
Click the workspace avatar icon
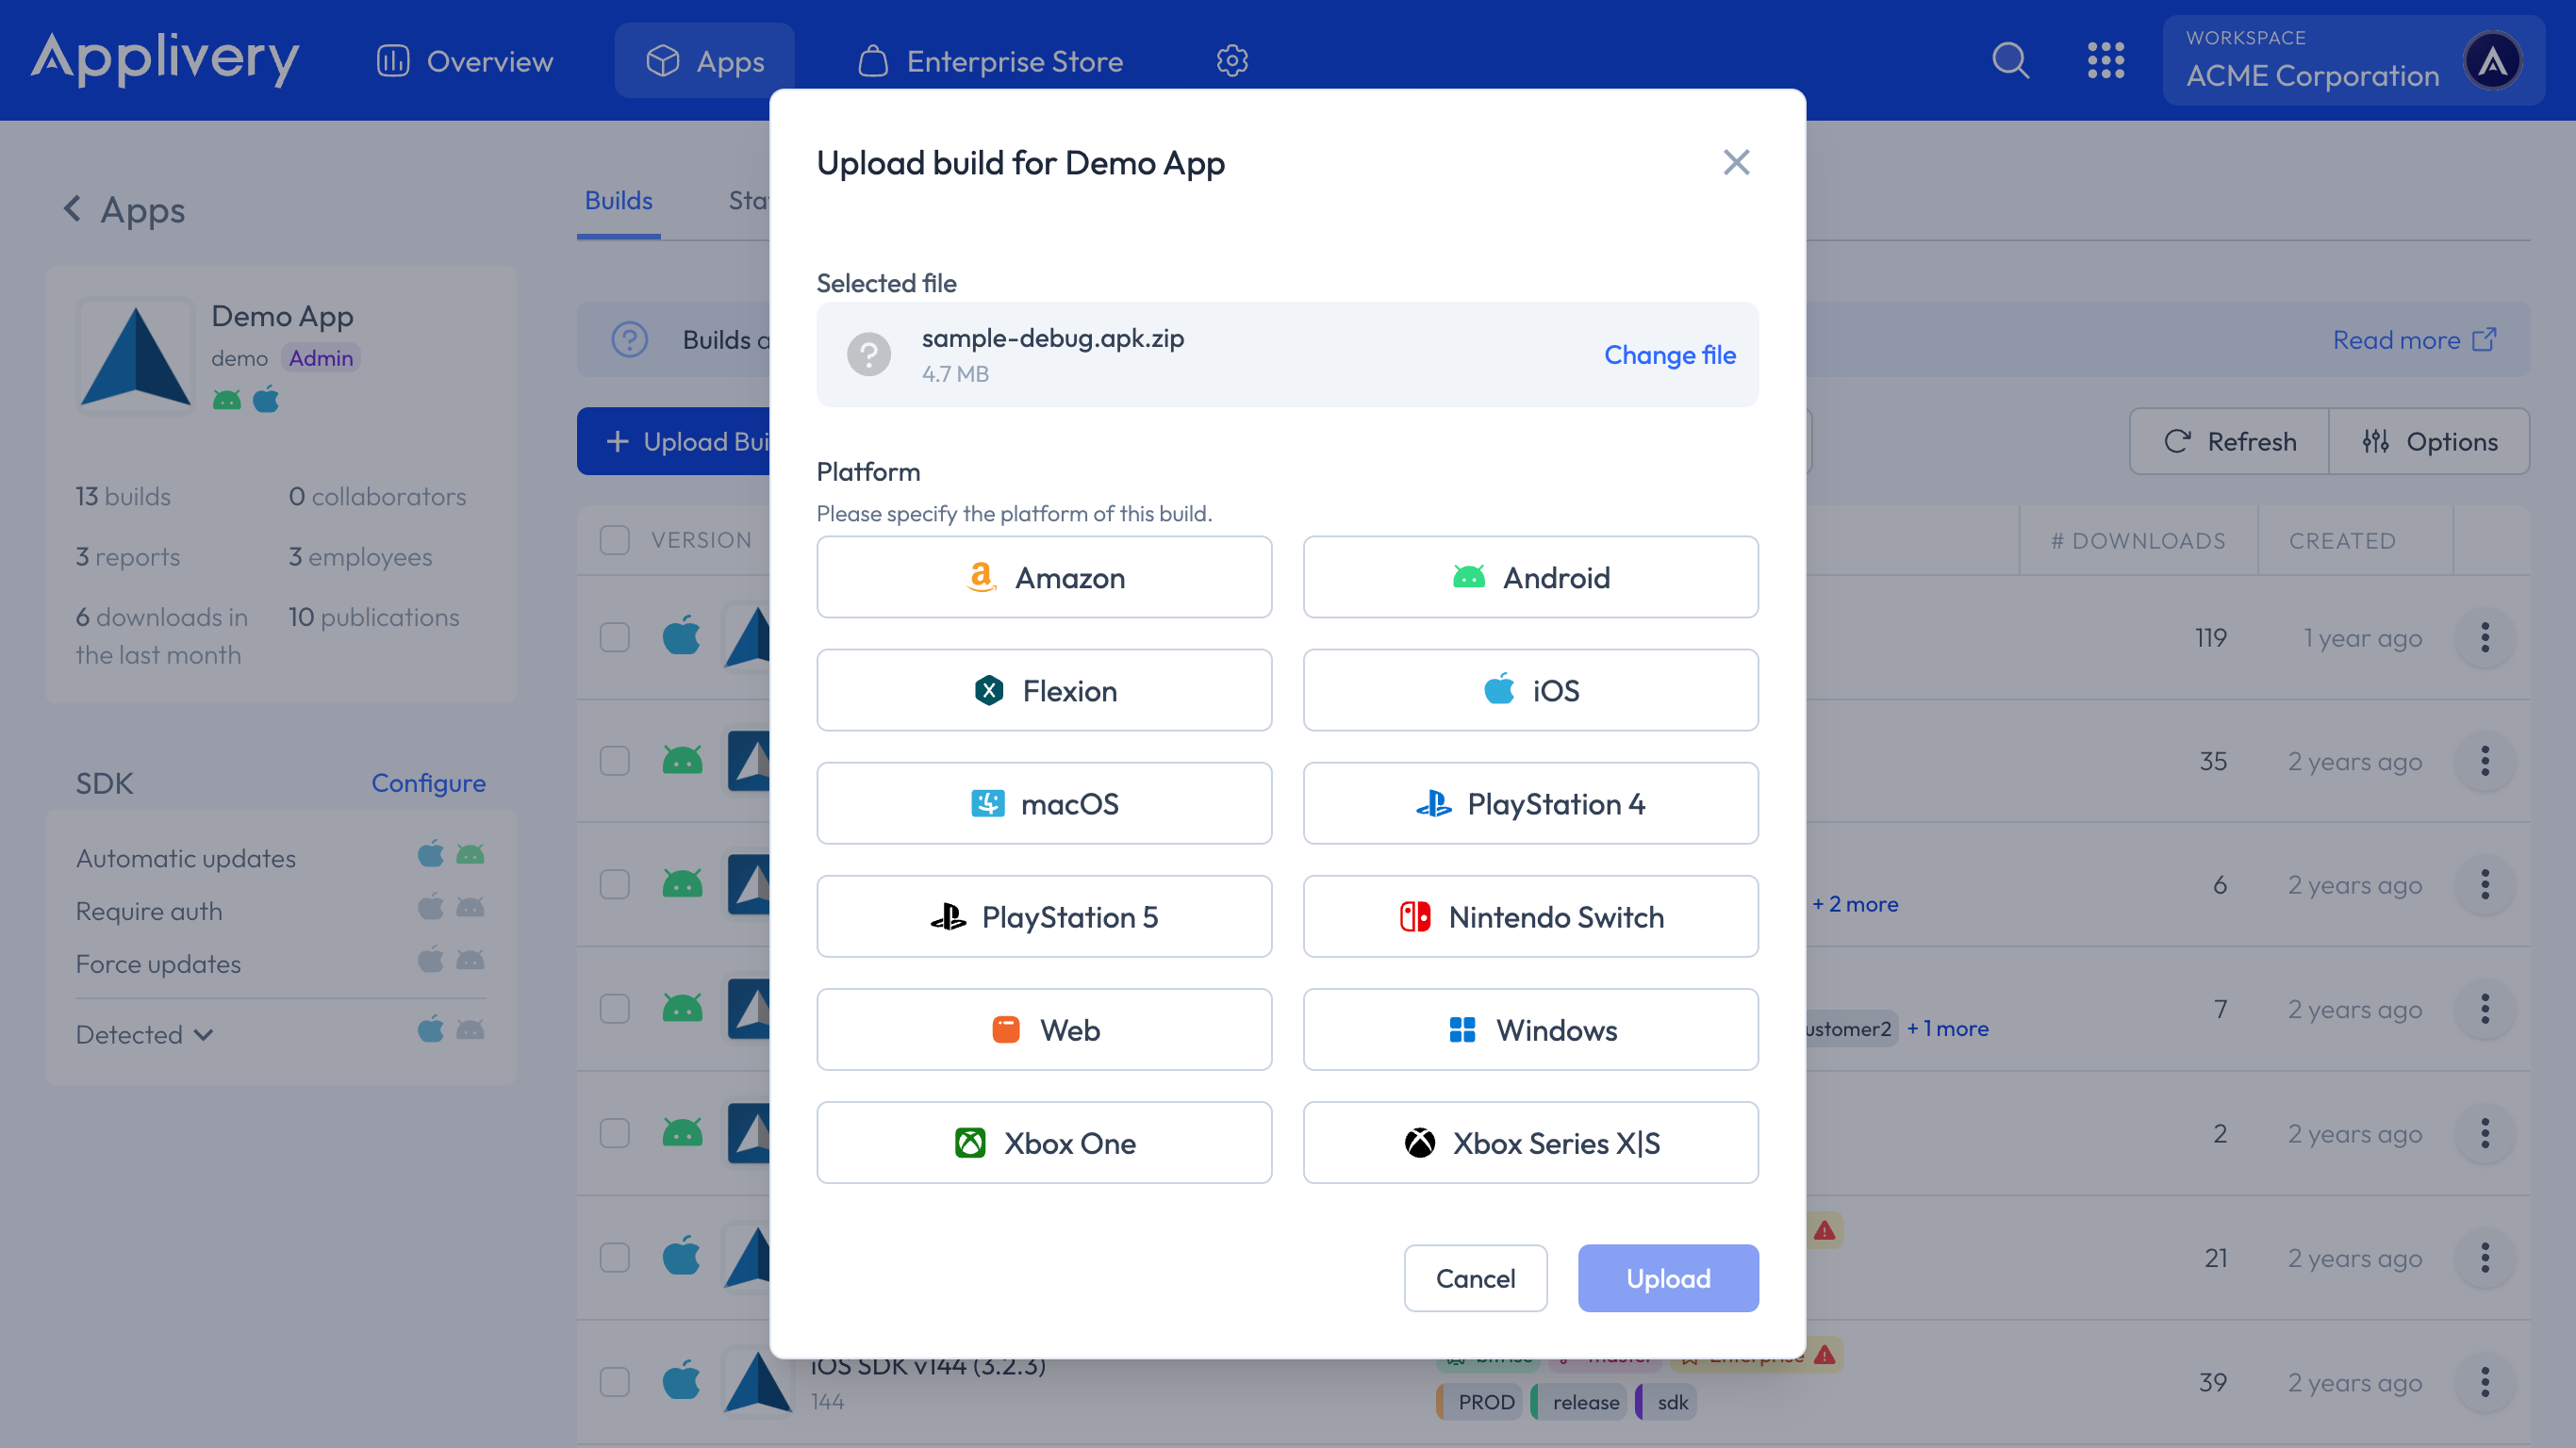click(x=2492, y=61)
